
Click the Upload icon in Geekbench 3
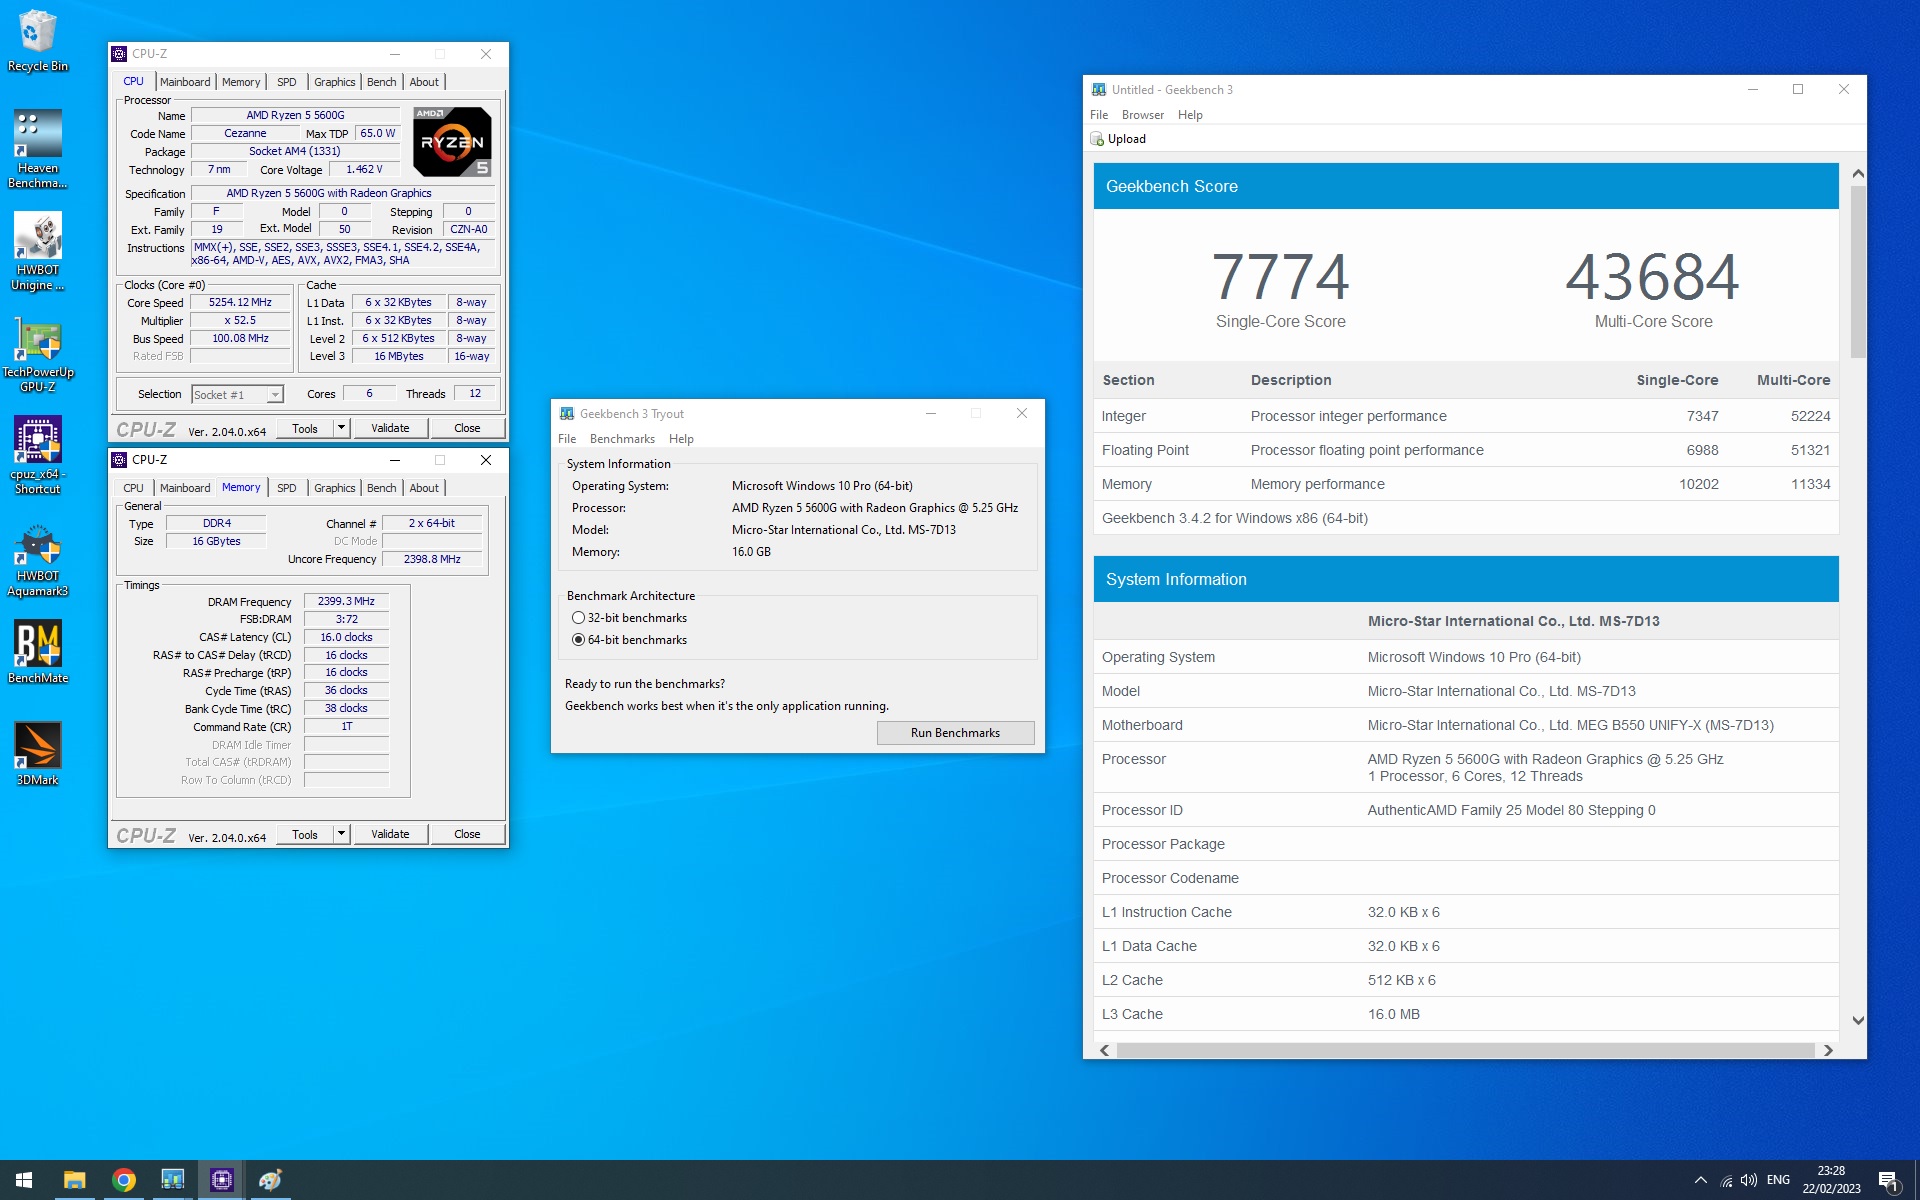point(1097,139)
